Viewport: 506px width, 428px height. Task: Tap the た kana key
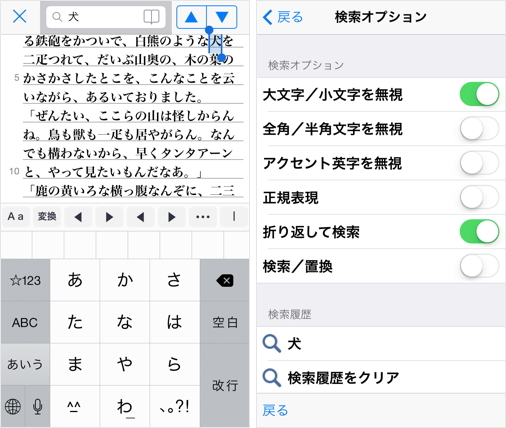(x=75, y=322)
